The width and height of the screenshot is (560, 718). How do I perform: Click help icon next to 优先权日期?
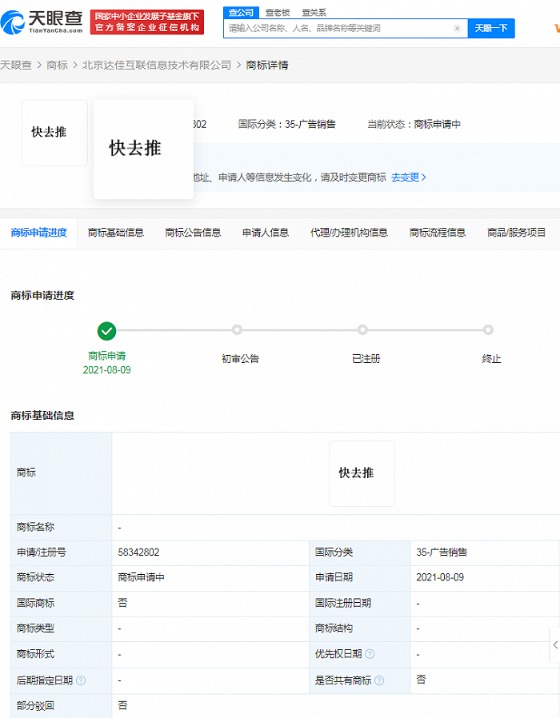[370, 654]
